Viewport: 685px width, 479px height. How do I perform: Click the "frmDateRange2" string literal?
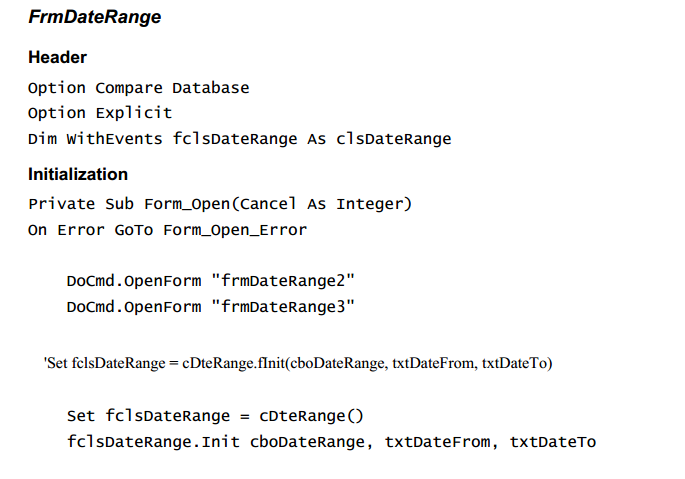pyautogui.click(x=283, y=281)
